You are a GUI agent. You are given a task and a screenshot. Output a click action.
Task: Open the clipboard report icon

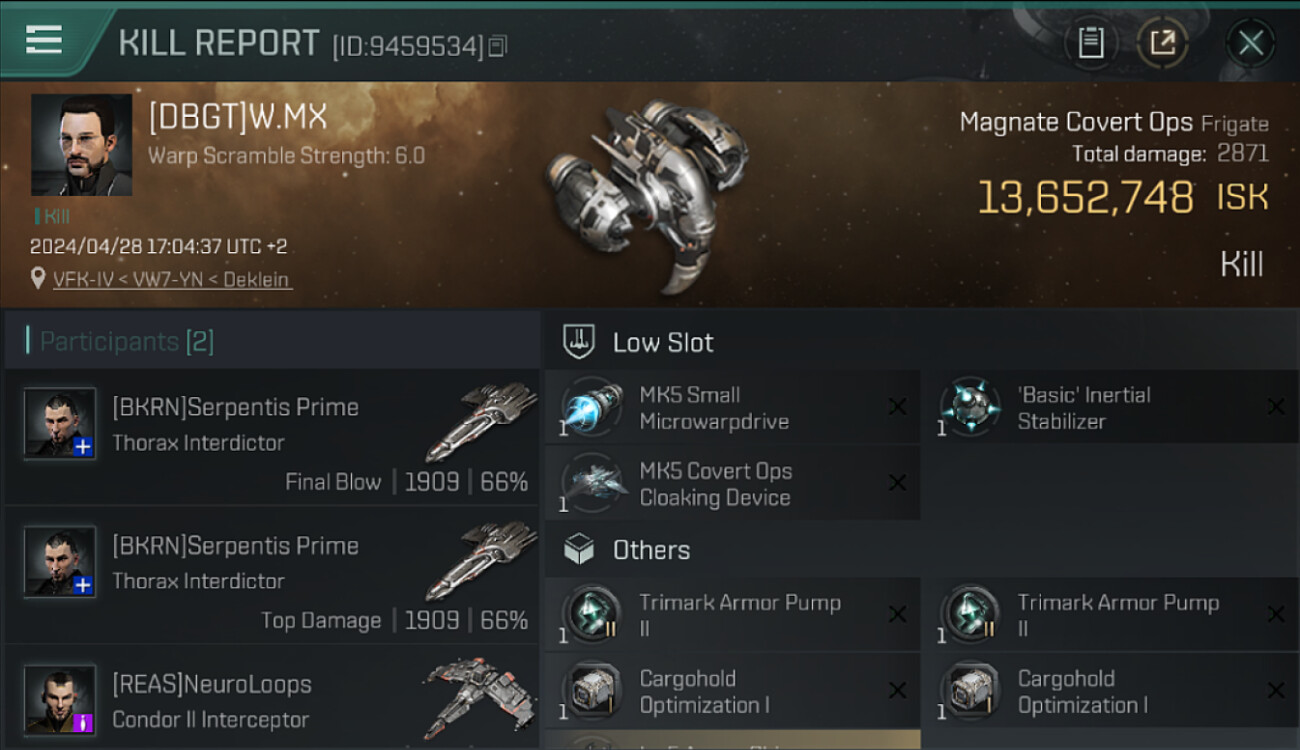tap(1091, 43)
